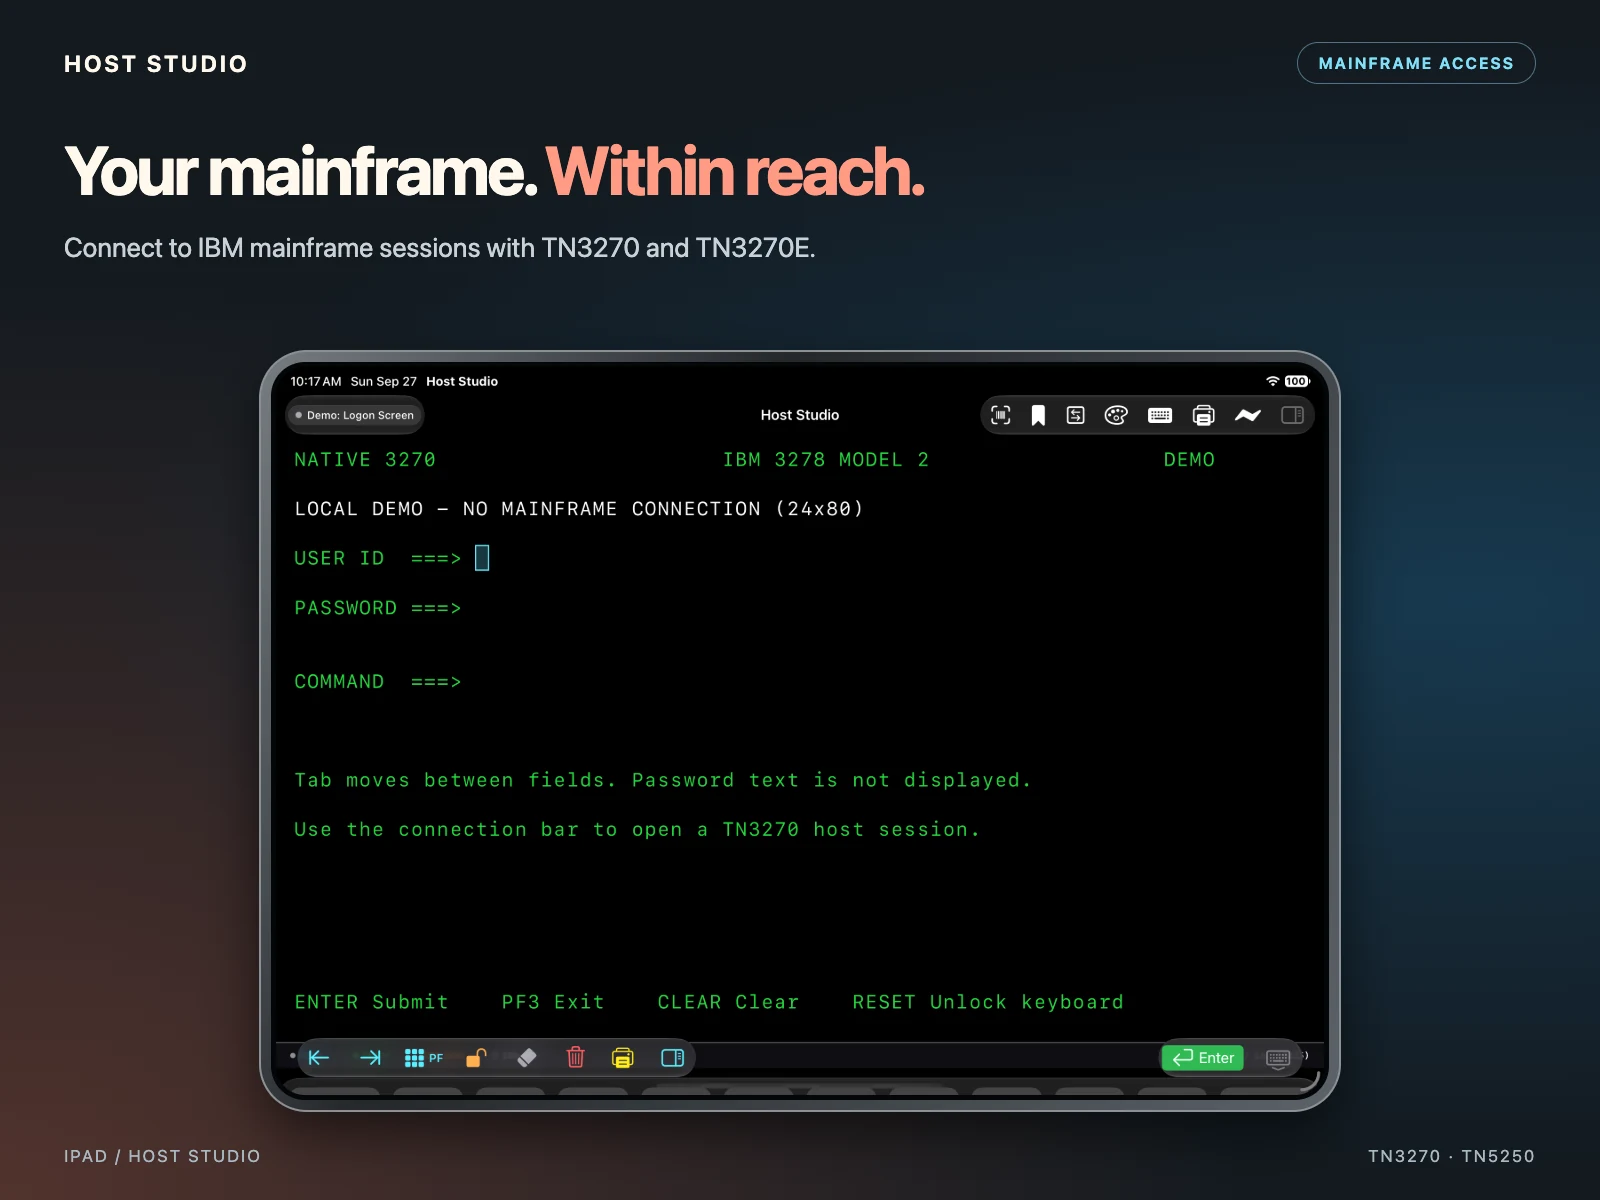
Task: Click 'Tab moves between fields' line
Action: [662, 780]
